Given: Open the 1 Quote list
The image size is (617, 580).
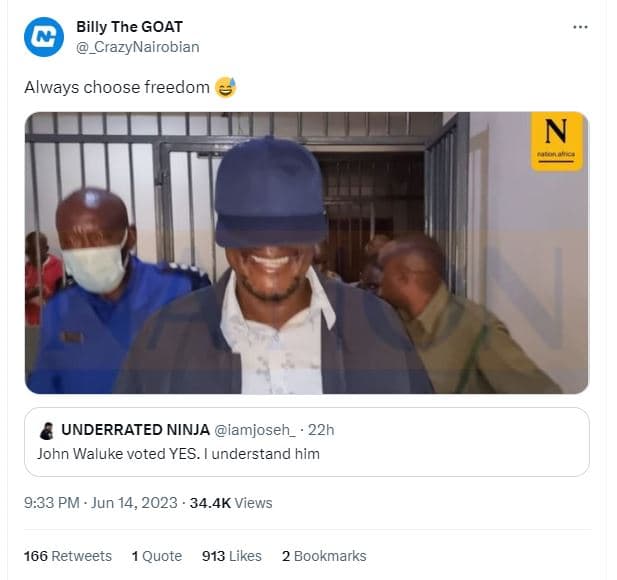Looking at the screenshot, I should 157,556.
